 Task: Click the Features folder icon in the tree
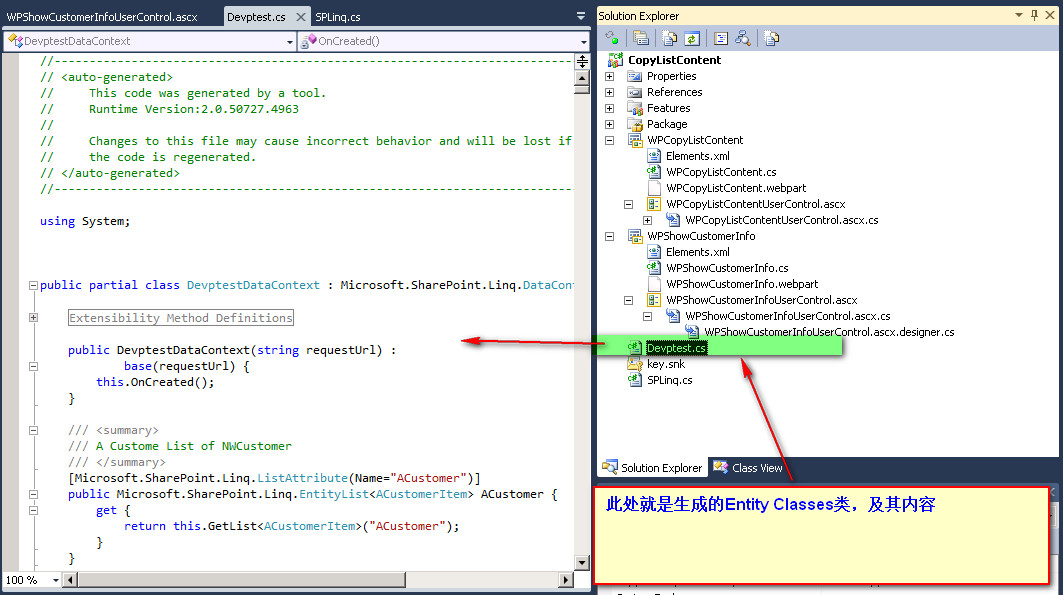pos(635,108)
